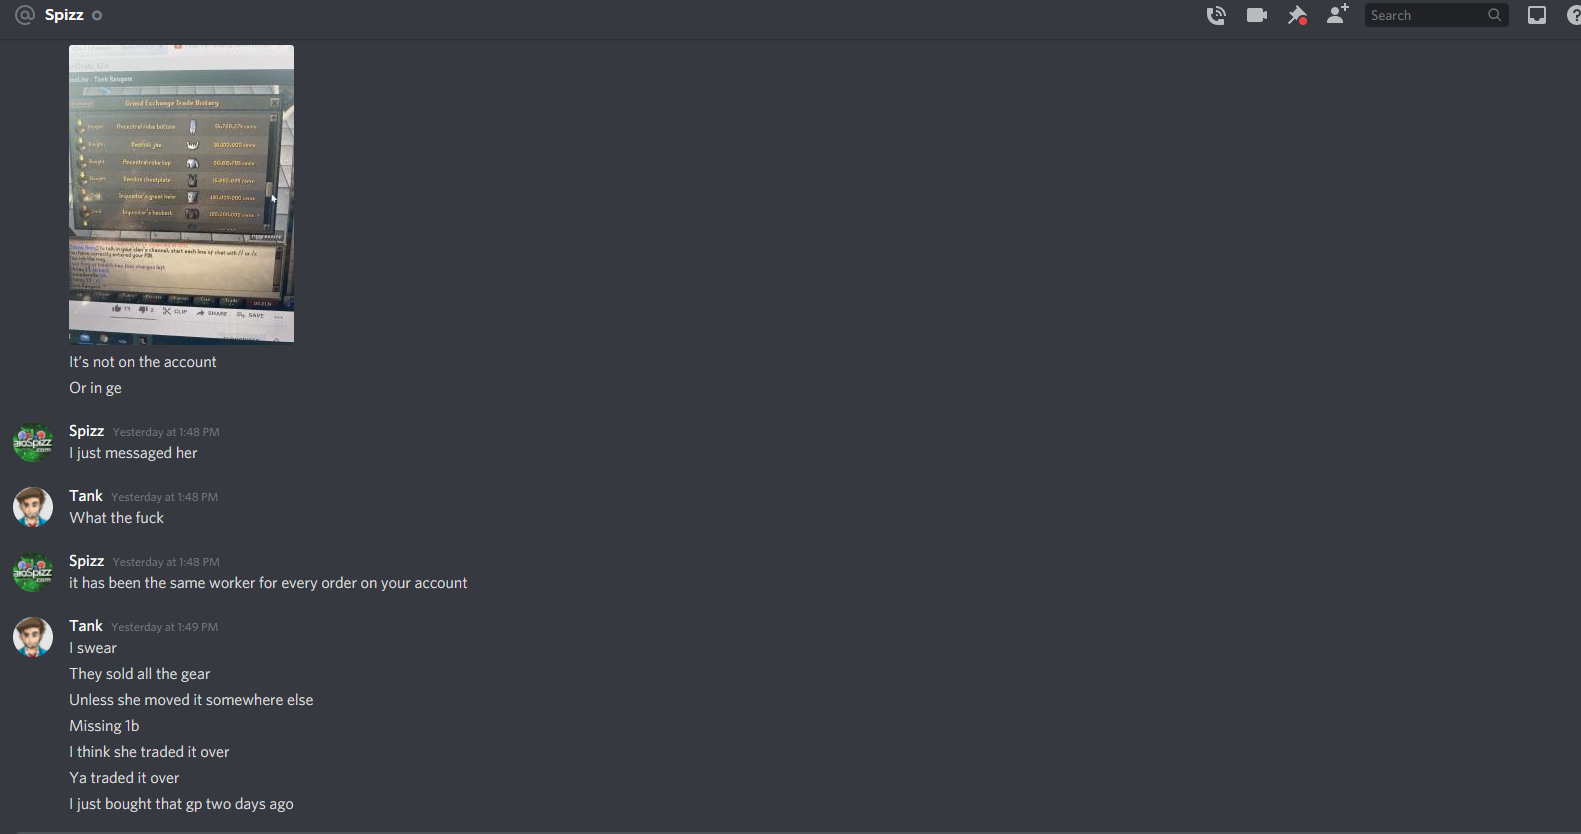Open the Grand Exchange screenshot attachment
Viewport: 1581px width, 834px height.
click(x=181, y=193)
